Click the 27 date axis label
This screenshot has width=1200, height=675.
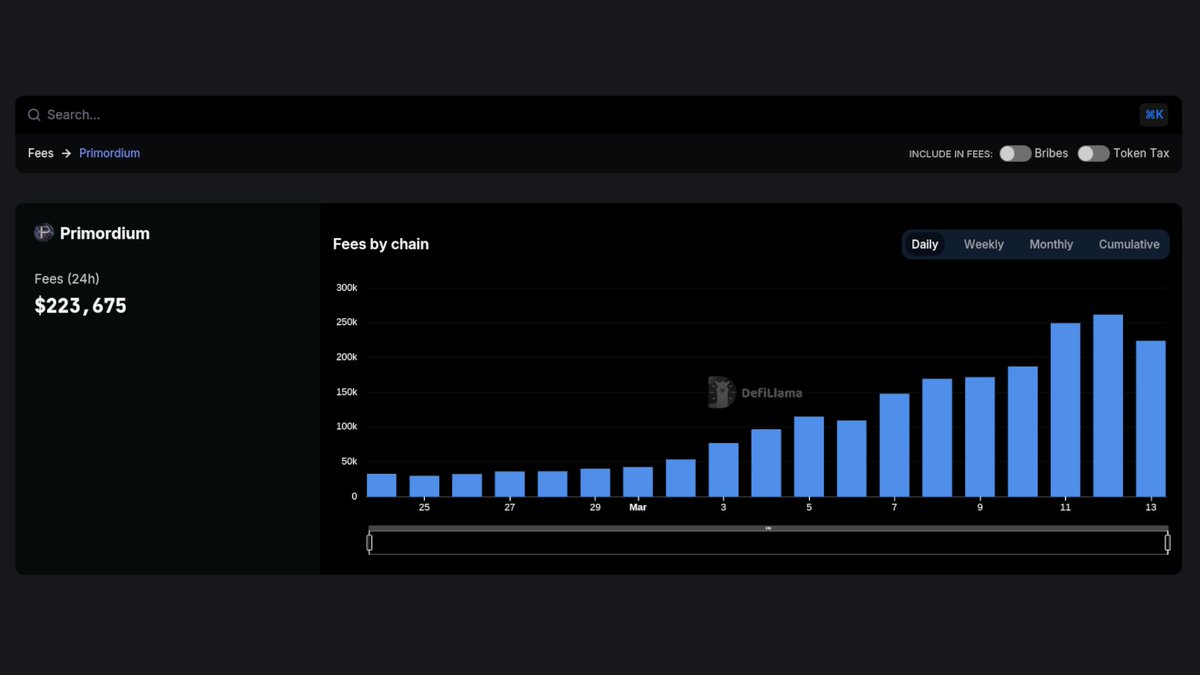[x=510, y=508]
